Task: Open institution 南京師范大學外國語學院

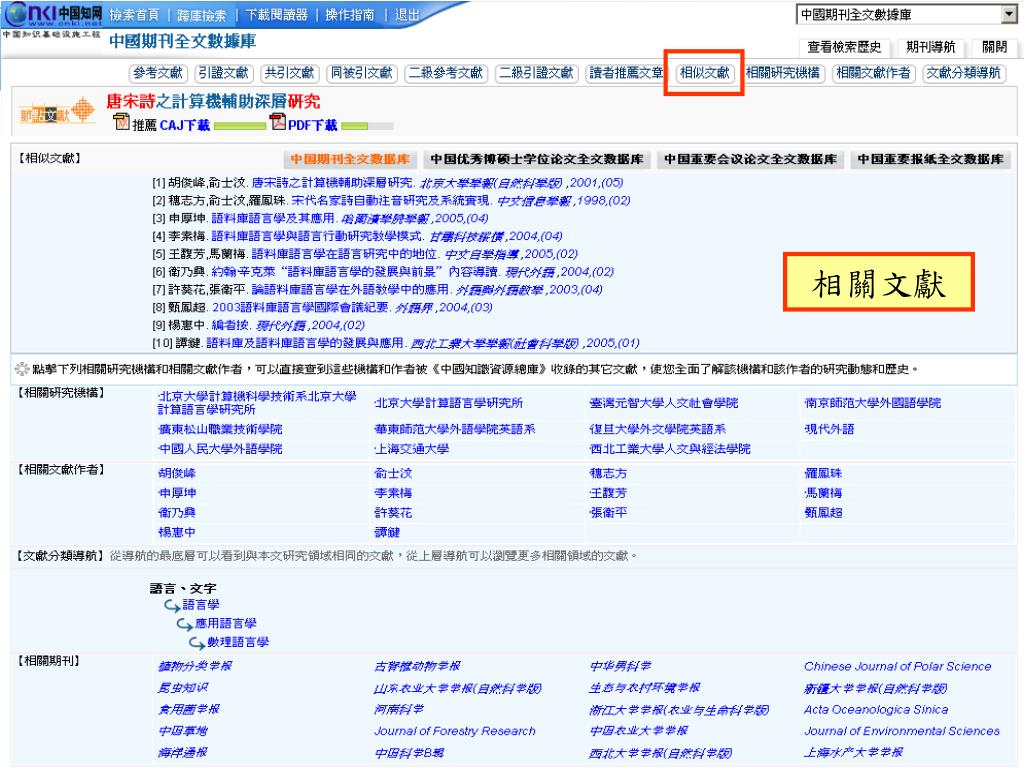Action: pos(872,403)
